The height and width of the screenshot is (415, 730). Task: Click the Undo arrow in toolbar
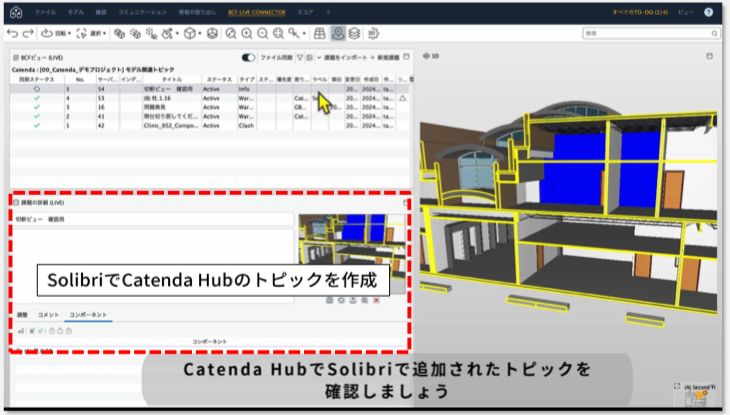[x=11, y=33]
